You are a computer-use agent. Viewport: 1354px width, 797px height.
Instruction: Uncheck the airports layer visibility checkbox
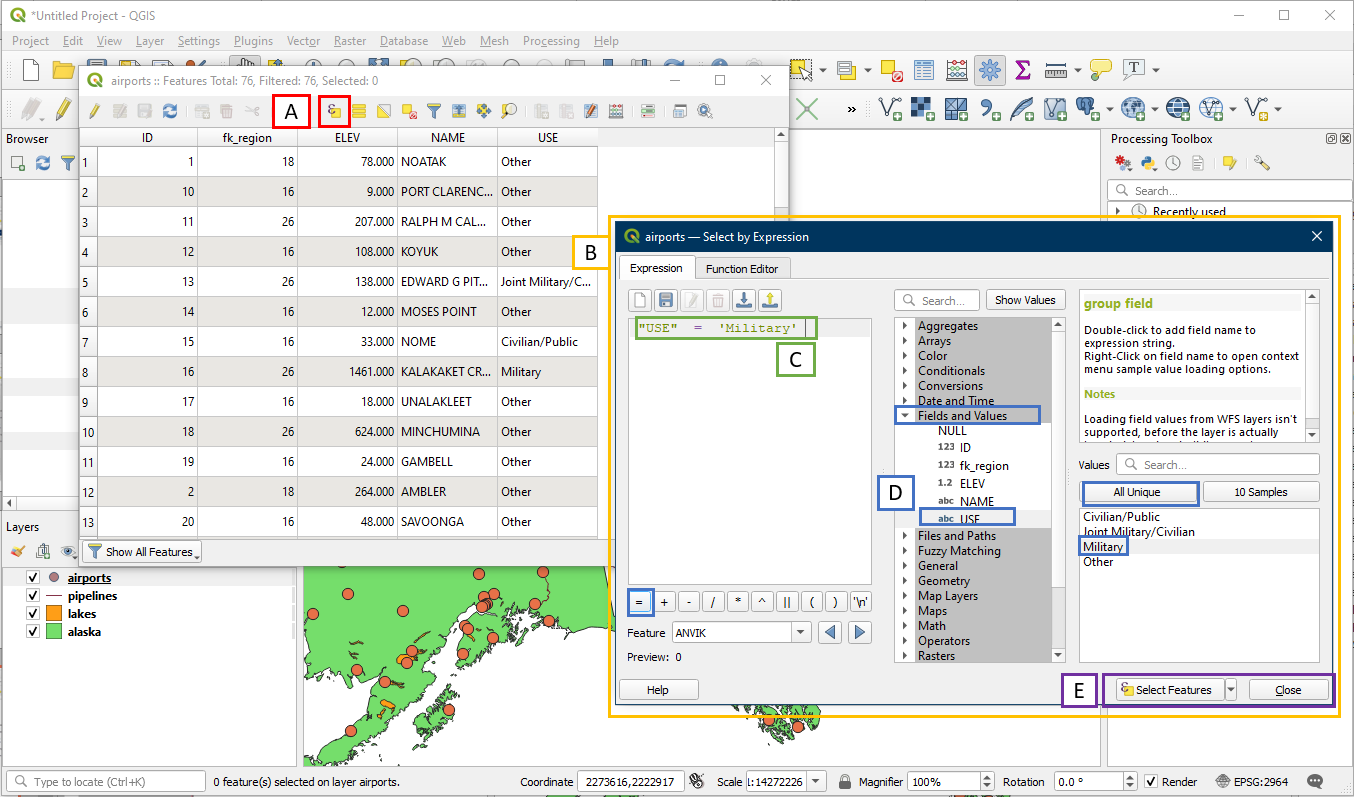[x=33, y=578]
